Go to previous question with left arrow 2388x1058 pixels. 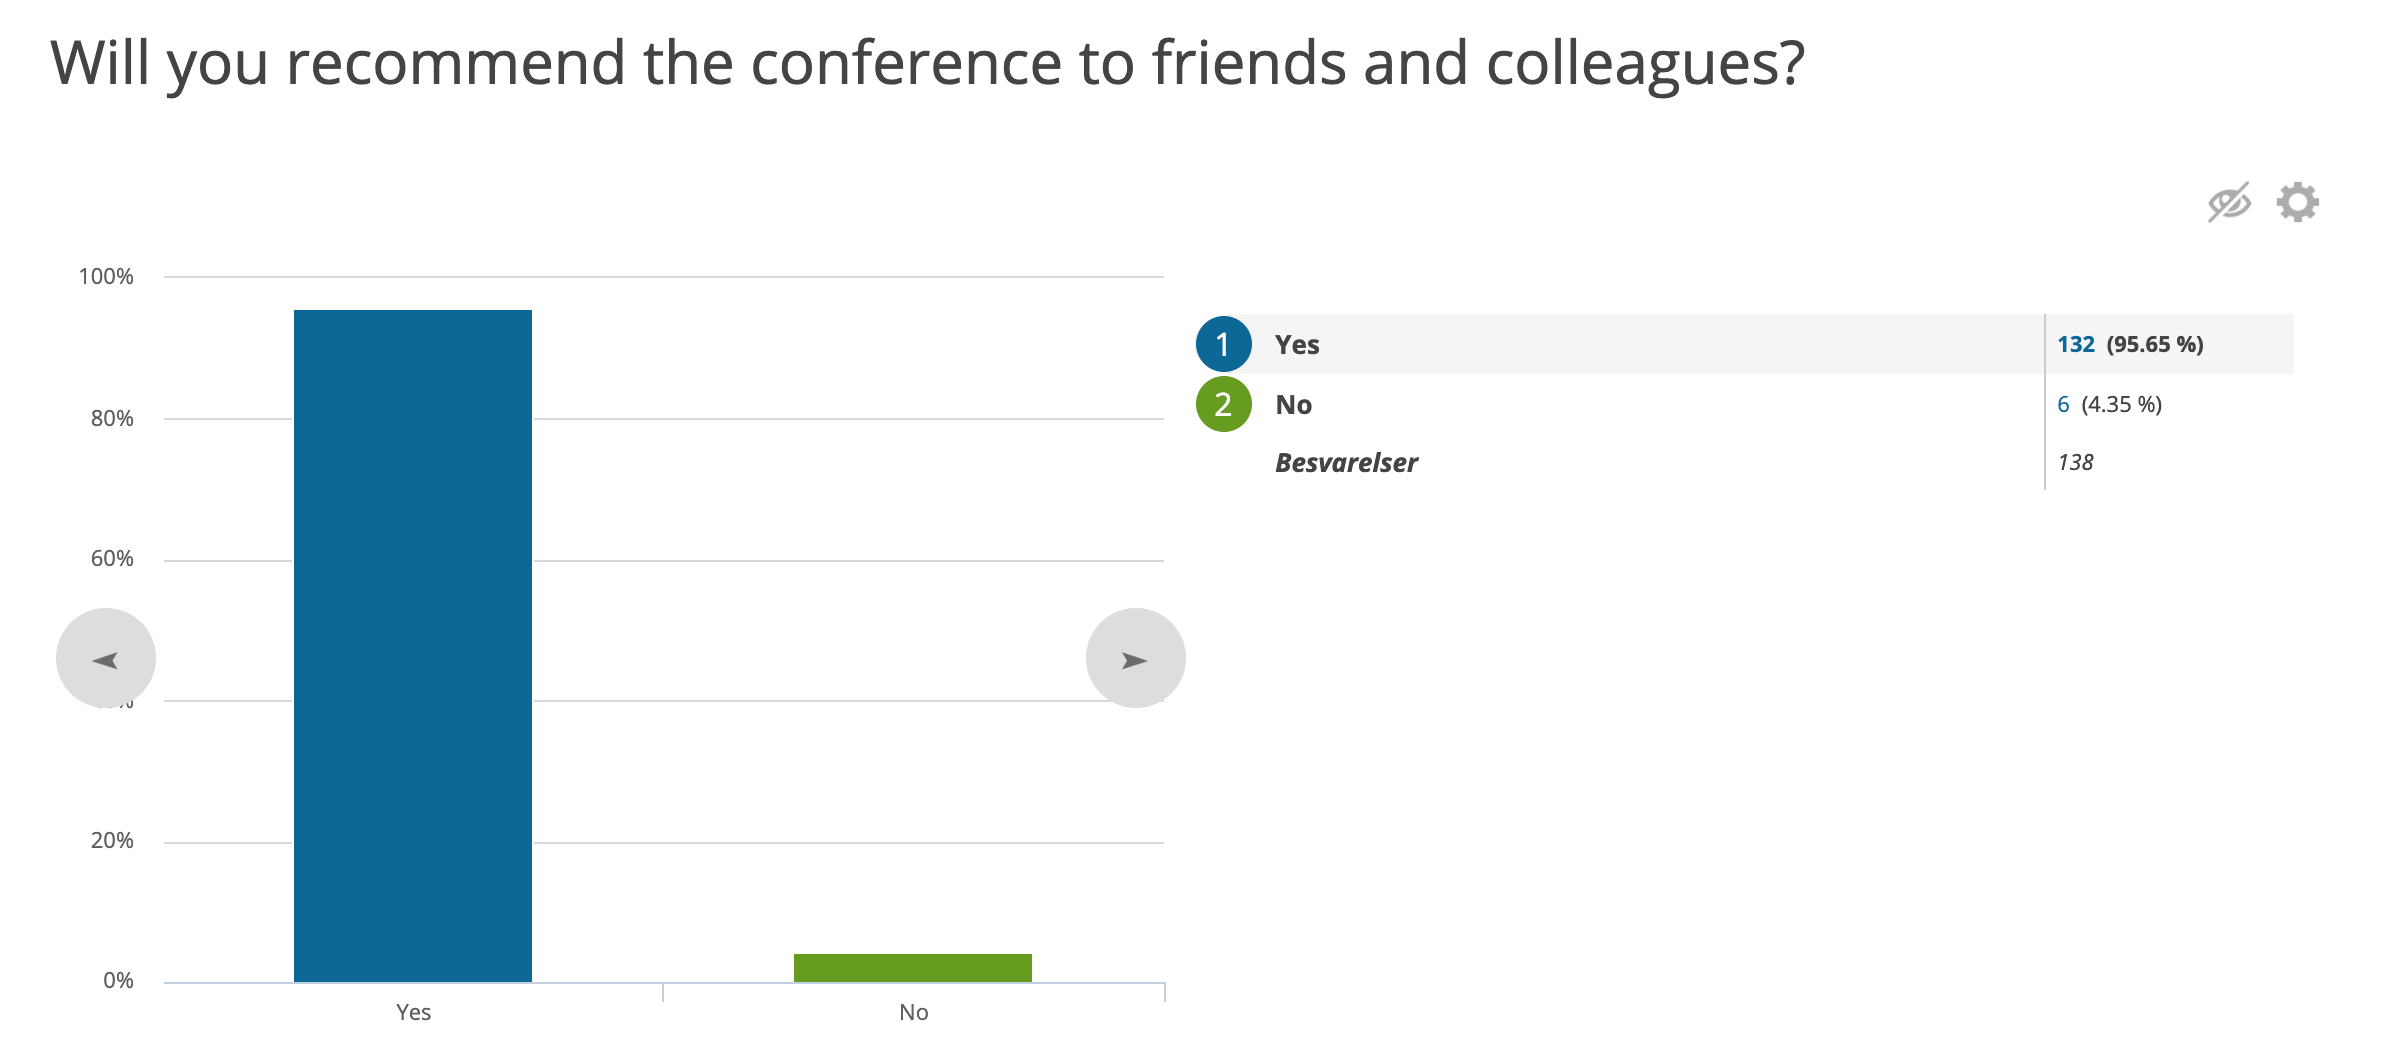click(x=106, y=658)
